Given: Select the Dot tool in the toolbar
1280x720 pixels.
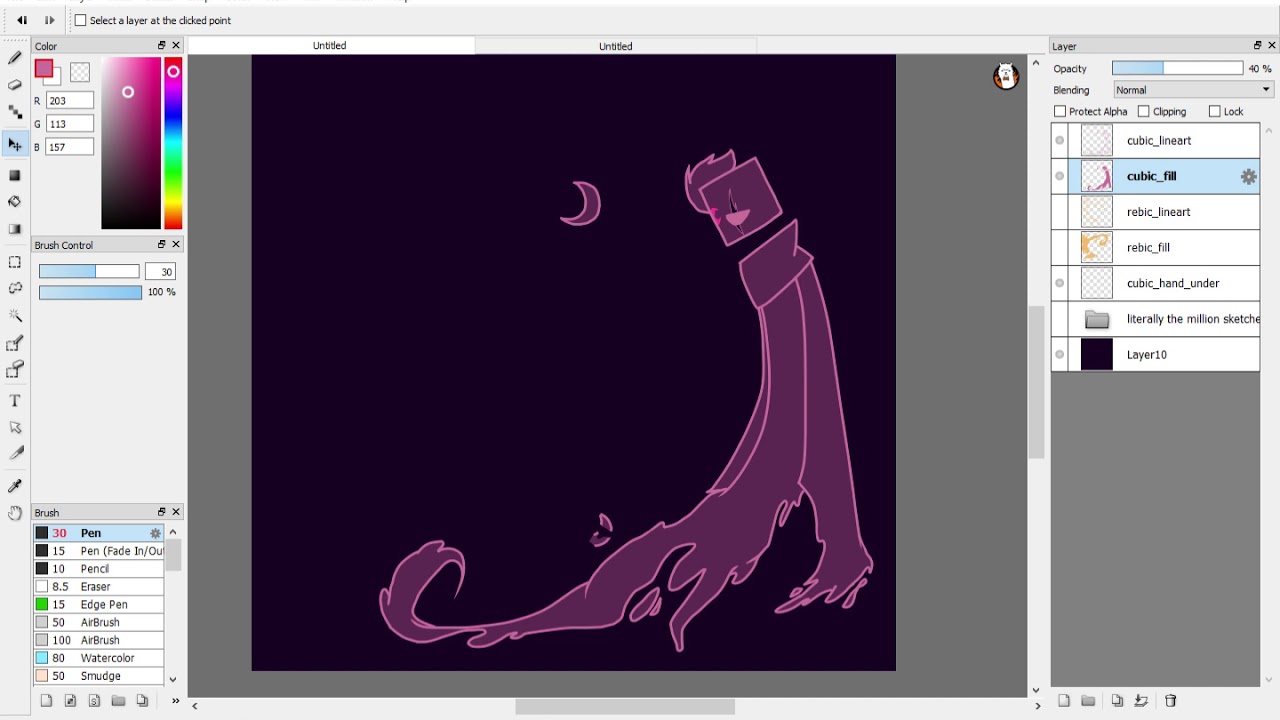Looking at the screenshot, I should pyautogui.click(x=15, y=112).
